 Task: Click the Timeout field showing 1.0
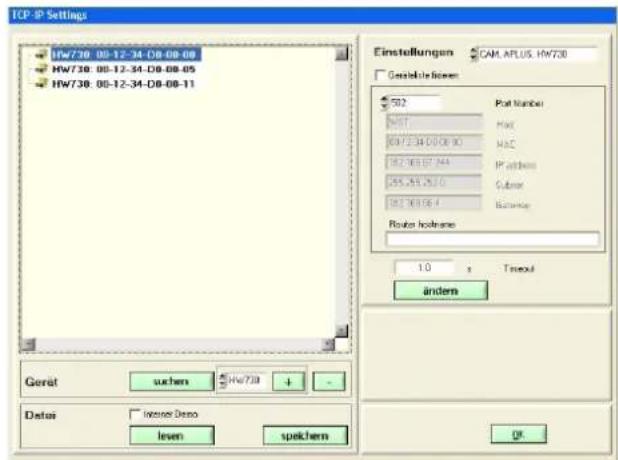click(424, 268)
